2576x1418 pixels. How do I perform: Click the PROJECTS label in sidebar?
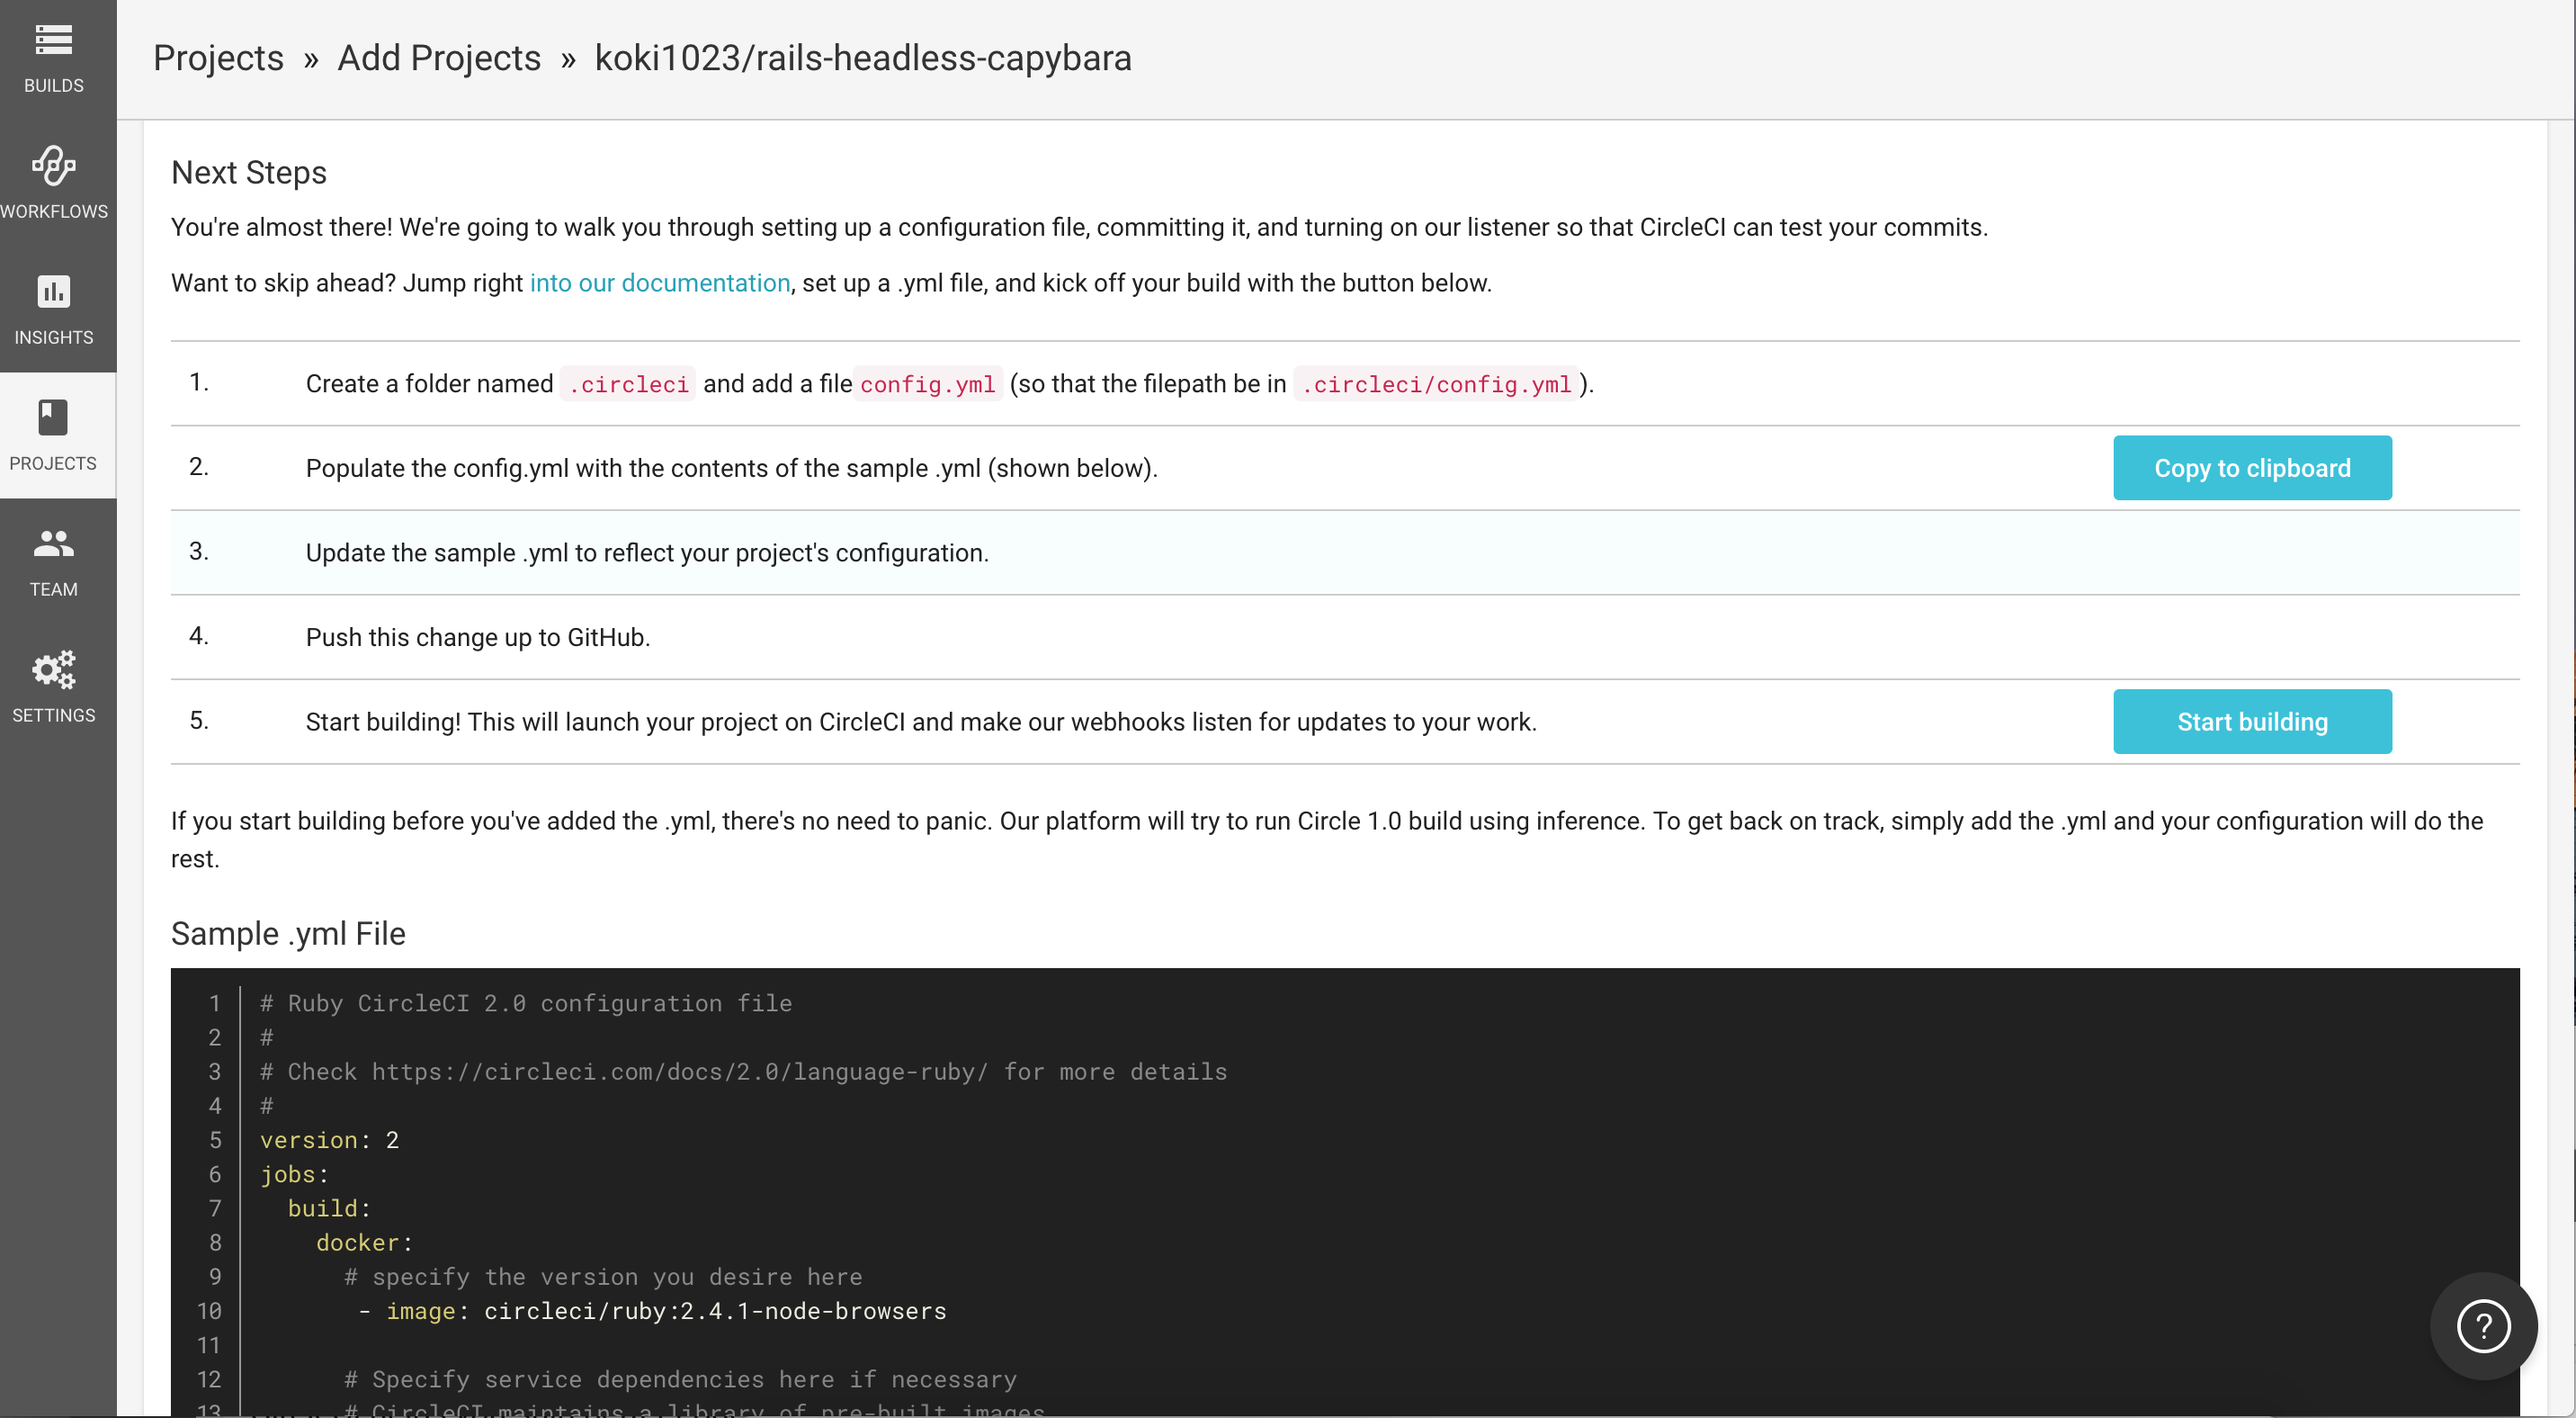pos(54,464)
